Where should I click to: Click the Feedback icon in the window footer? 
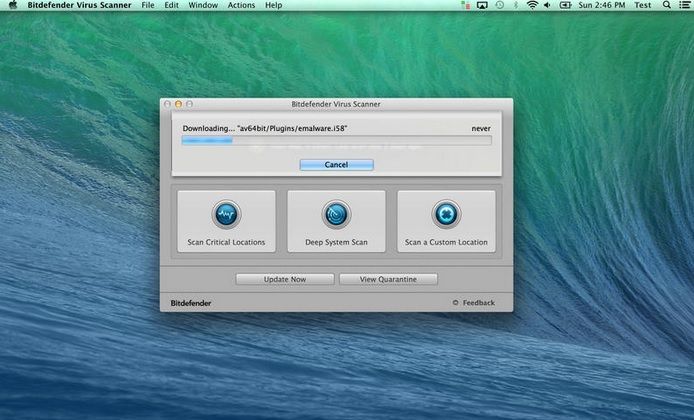455,303
